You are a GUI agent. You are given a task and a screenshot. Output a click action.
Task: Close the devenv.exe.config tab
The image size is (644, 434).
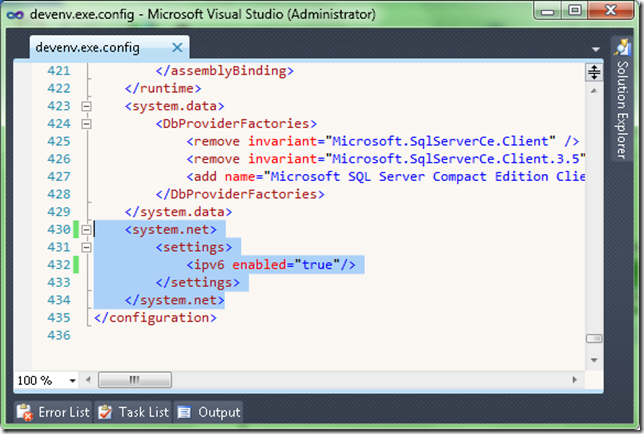click(x=177, y=48)
